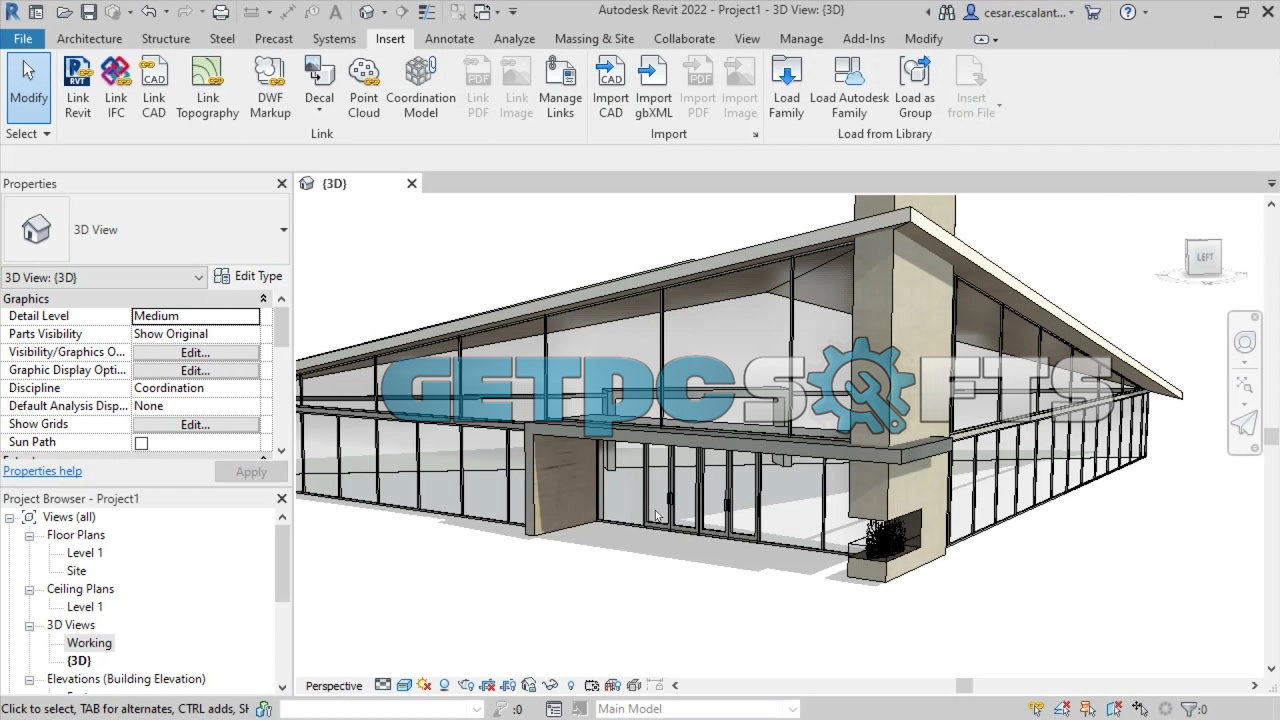
Task: Click the Load as Group tool
Action: coord(915,88)
